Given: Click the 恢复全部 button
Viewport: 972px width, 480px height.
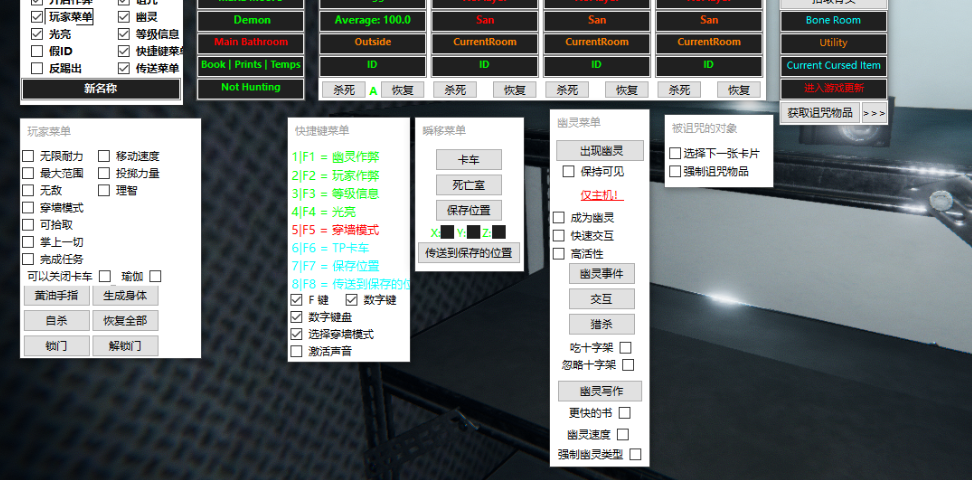Looking at the screenshot, I should (x=125, y=321).
